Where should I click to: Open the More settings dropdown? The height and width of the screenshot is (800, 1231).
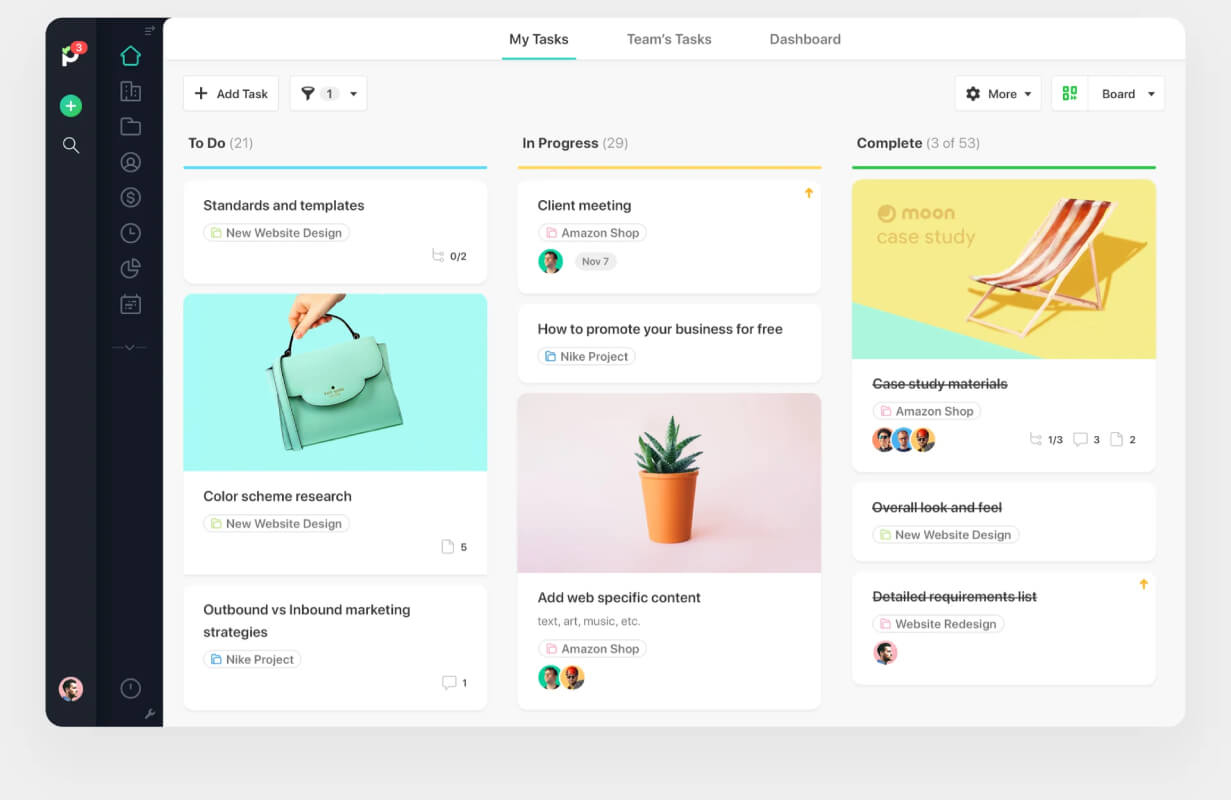pyautogui.click(x=998, y=94)
